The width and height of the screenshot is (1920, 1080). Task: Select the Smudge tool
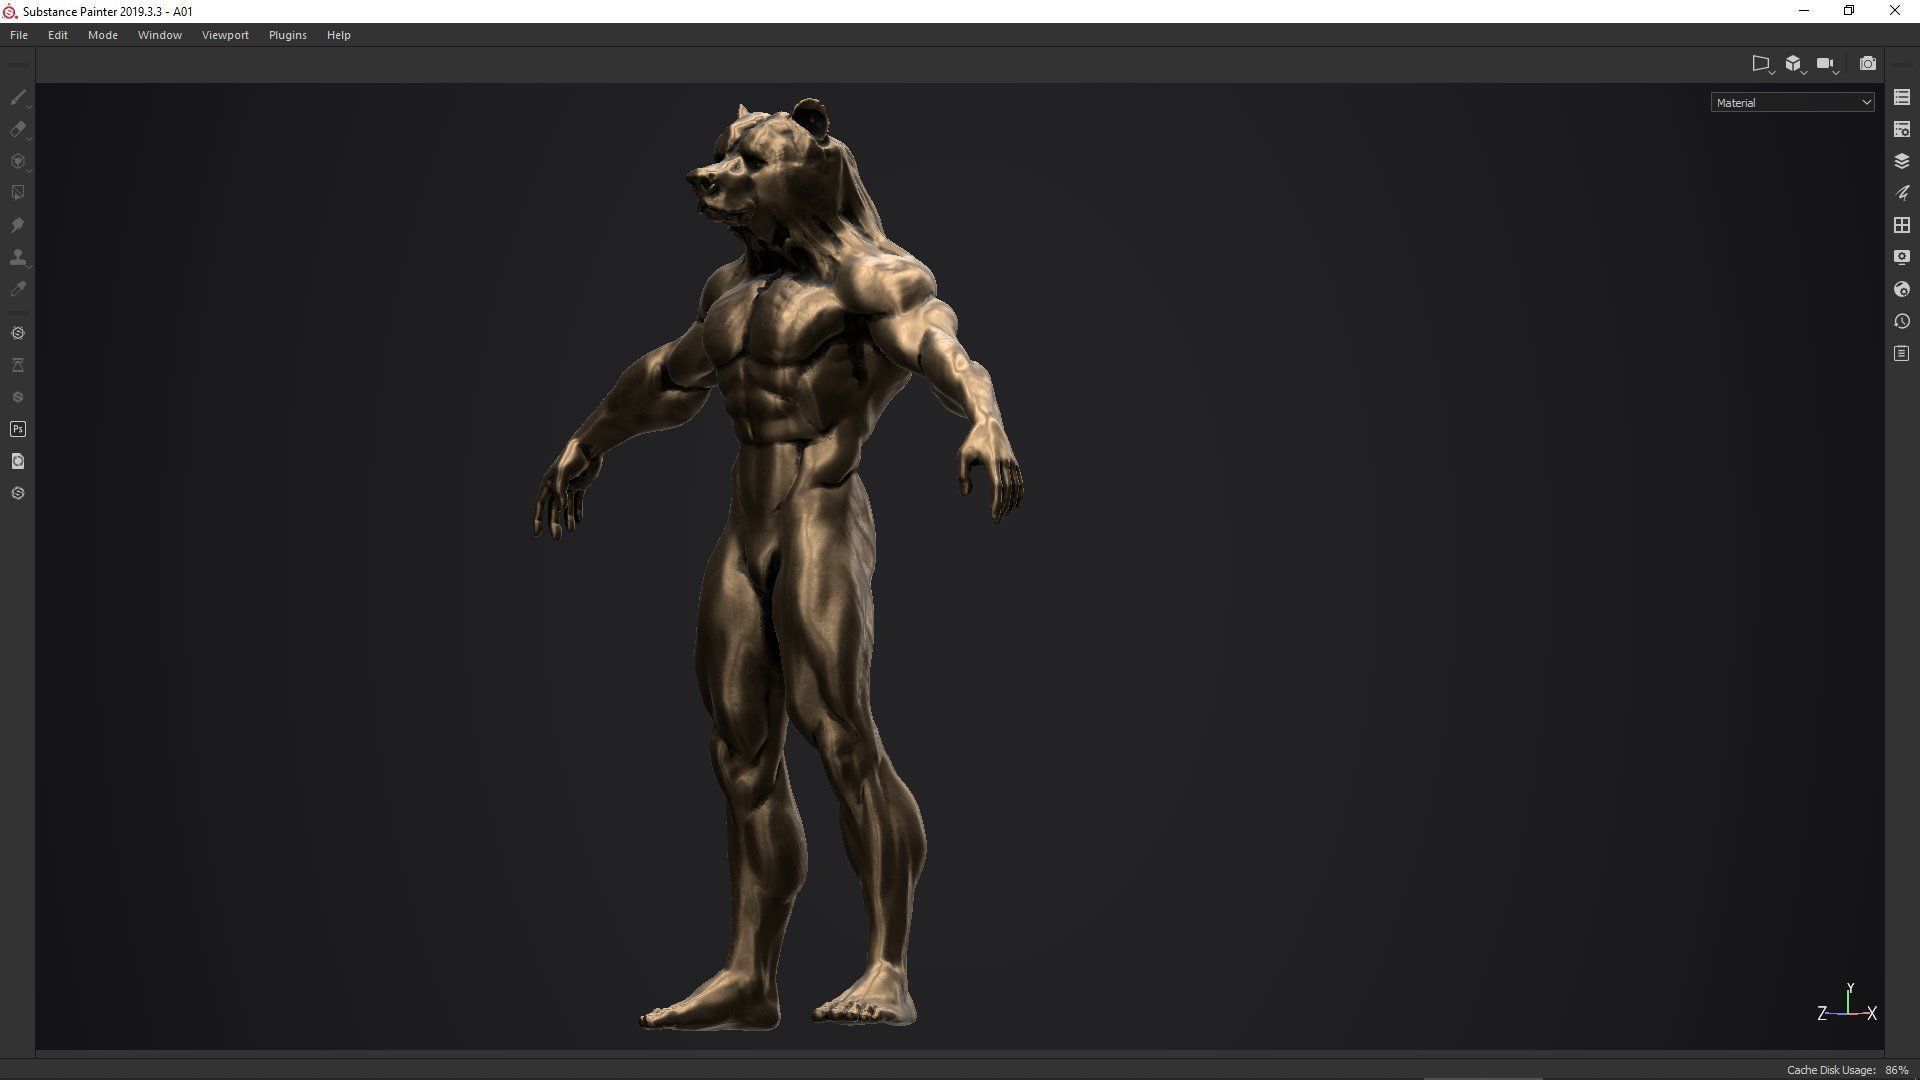coord(18,225)
